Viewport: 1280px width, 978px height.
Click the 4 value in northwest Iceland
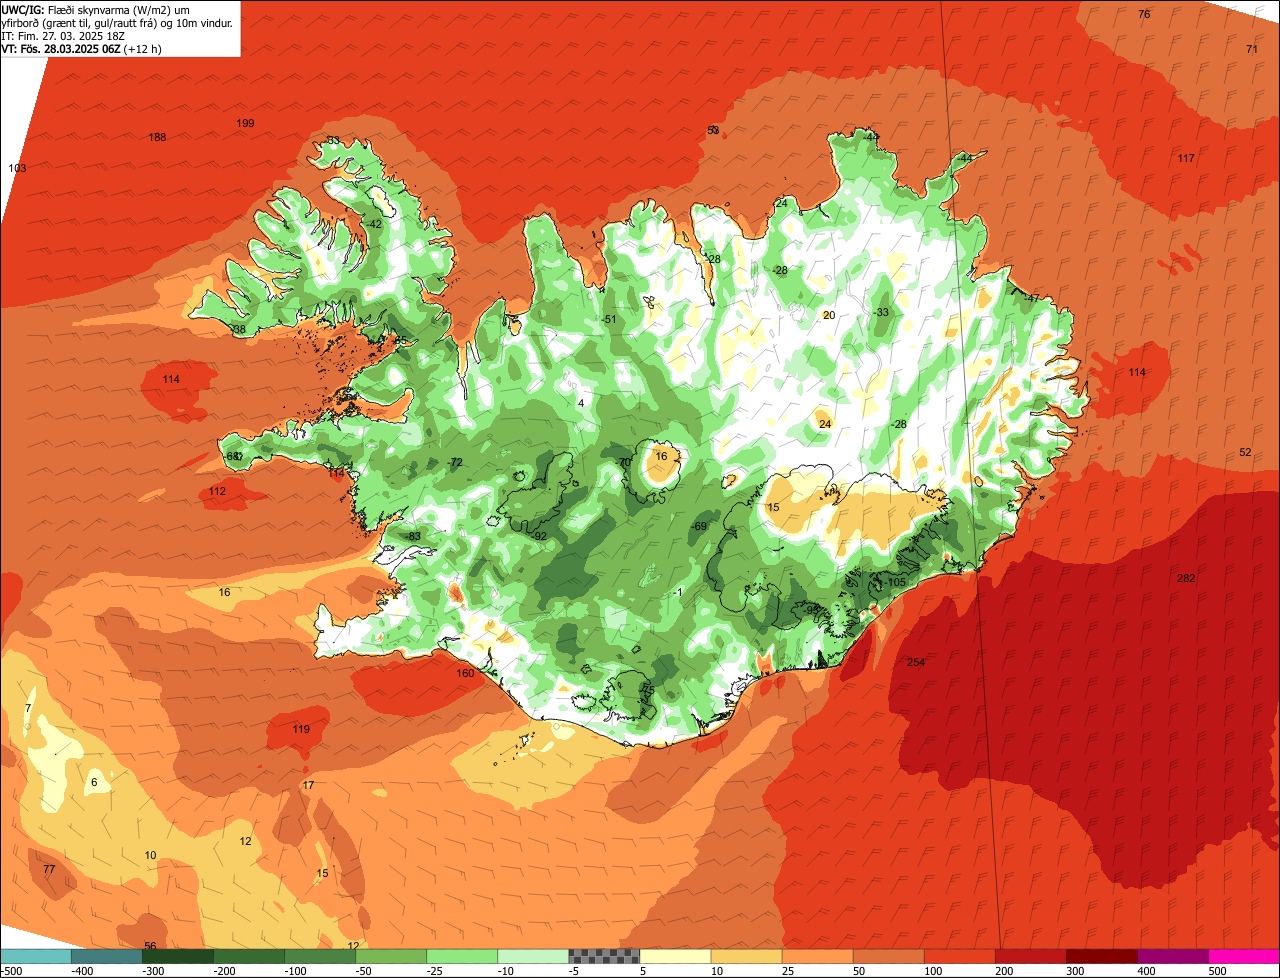[x=580, y=403]
